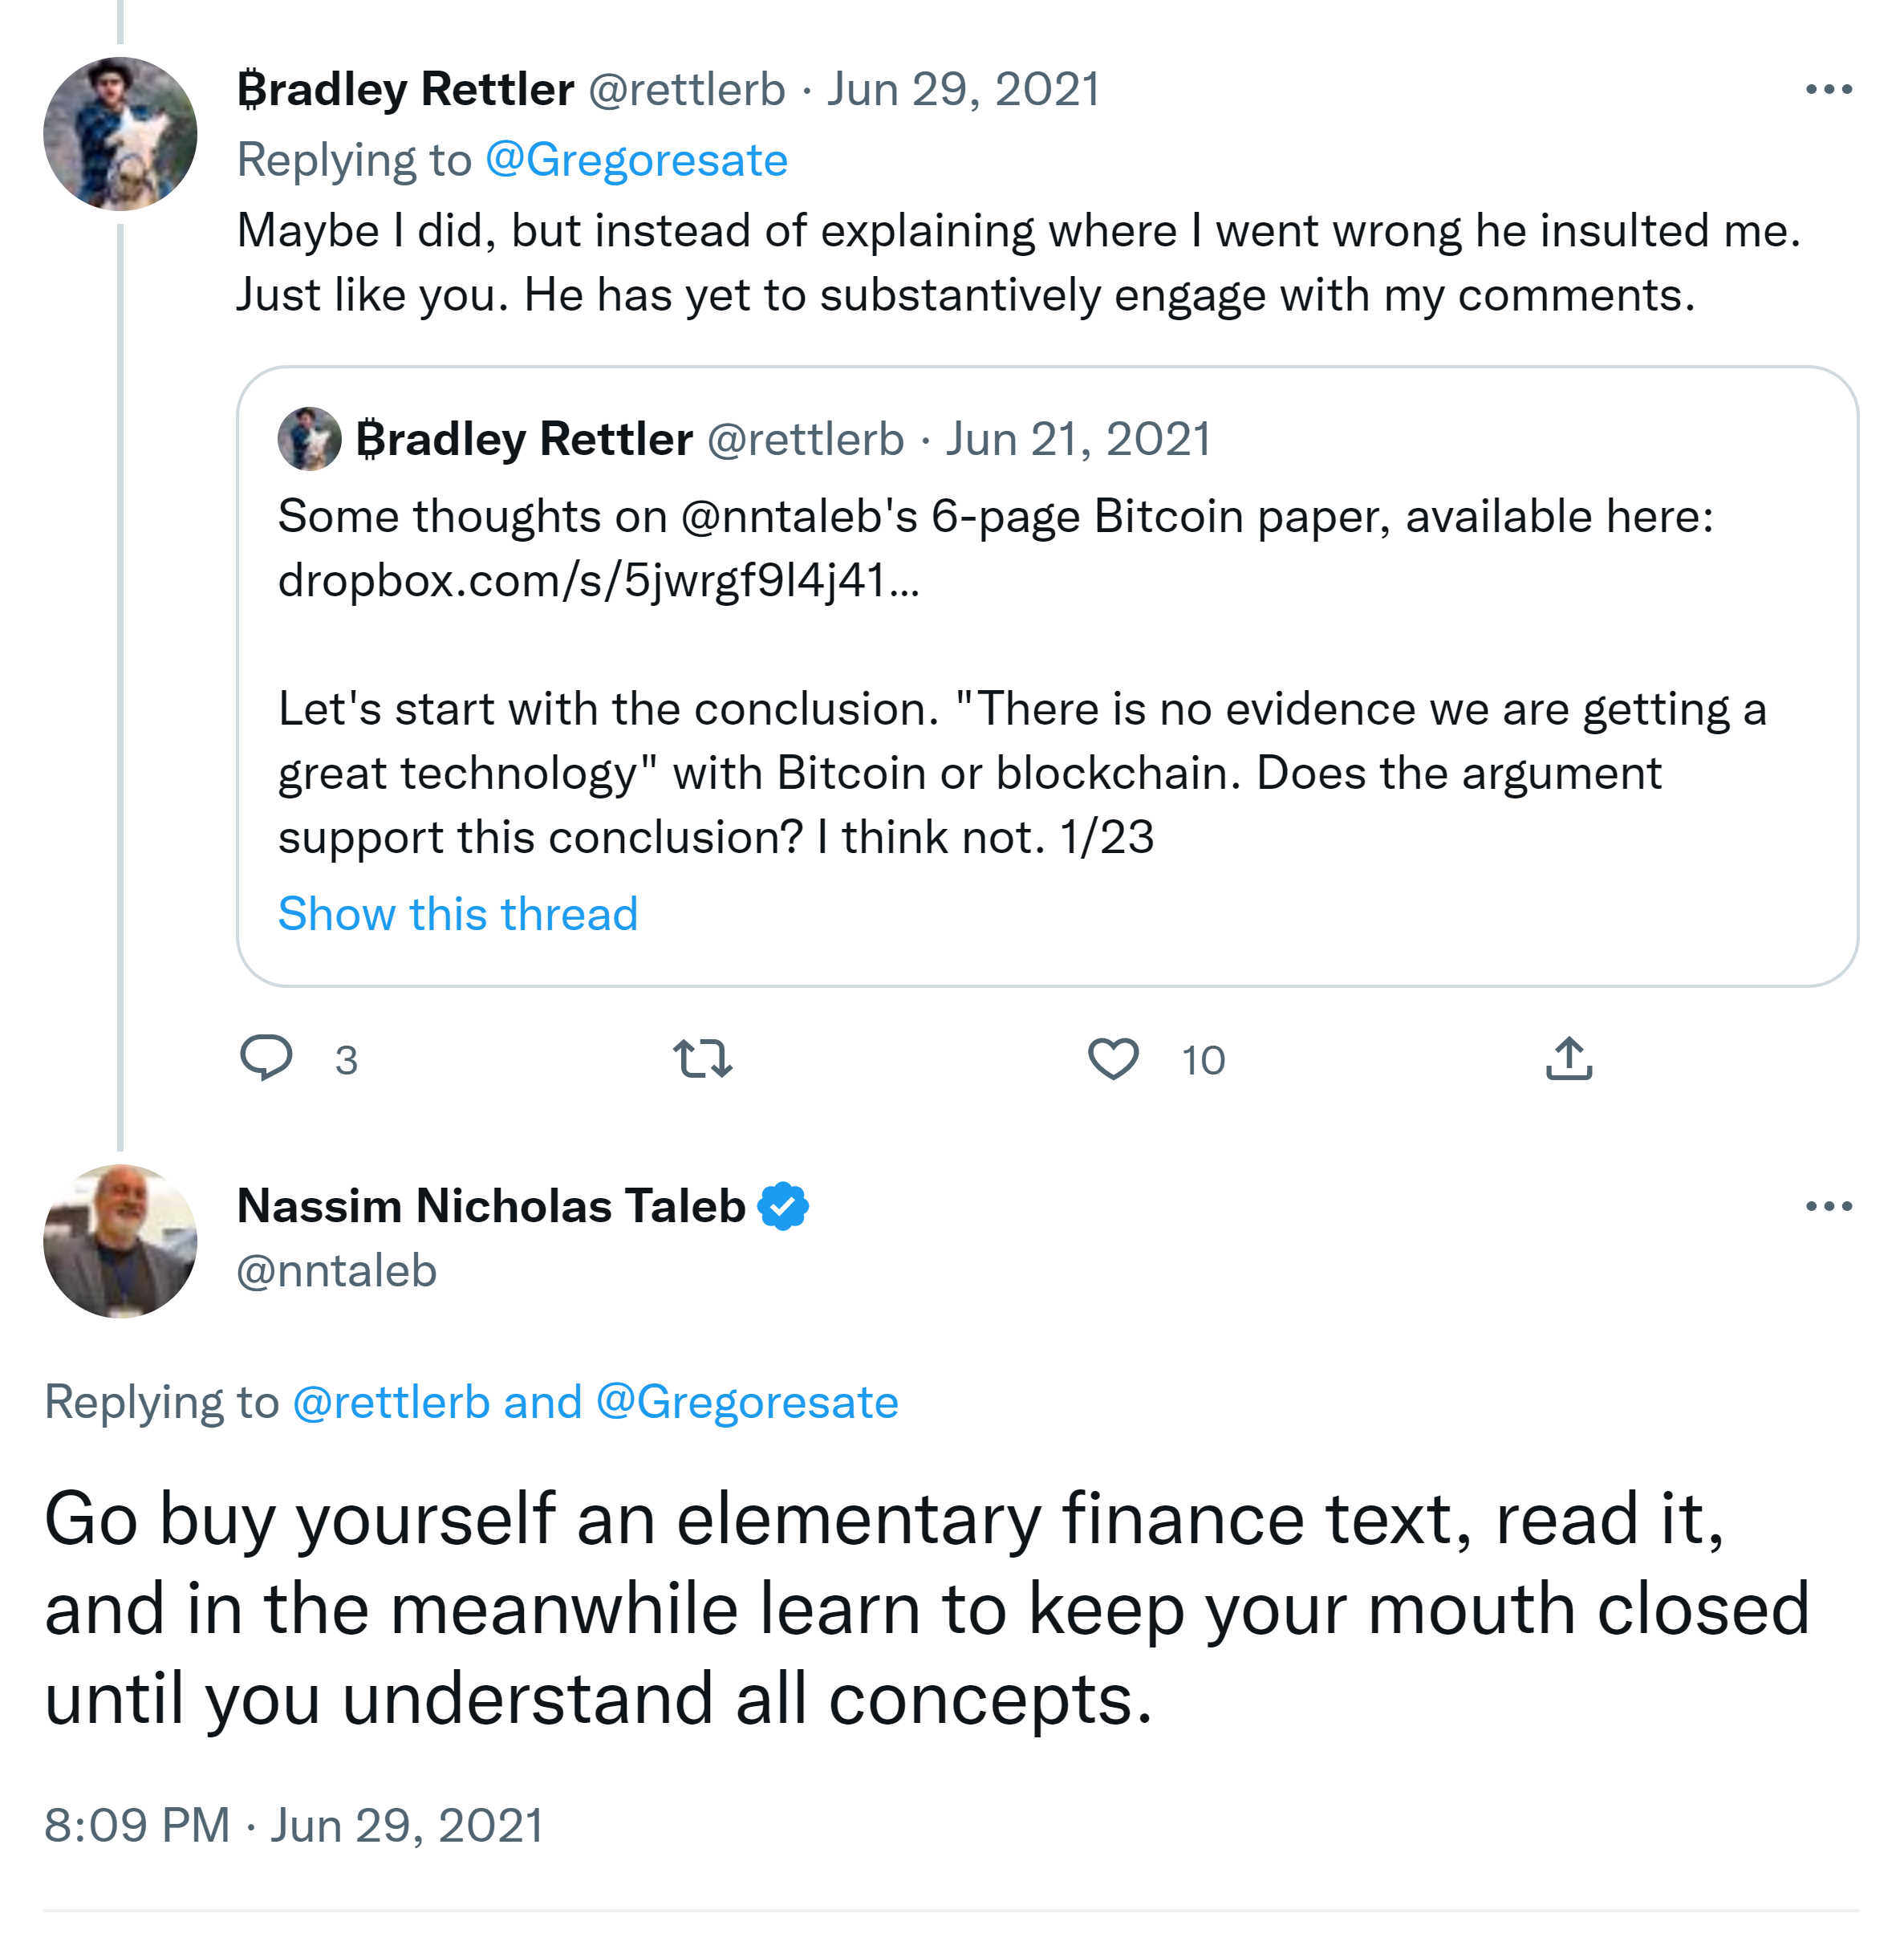Share Bradley Rettler's tweet via share icon
Image resolution: width=1904 pixels, height=1946 pixels.
1568,1058
